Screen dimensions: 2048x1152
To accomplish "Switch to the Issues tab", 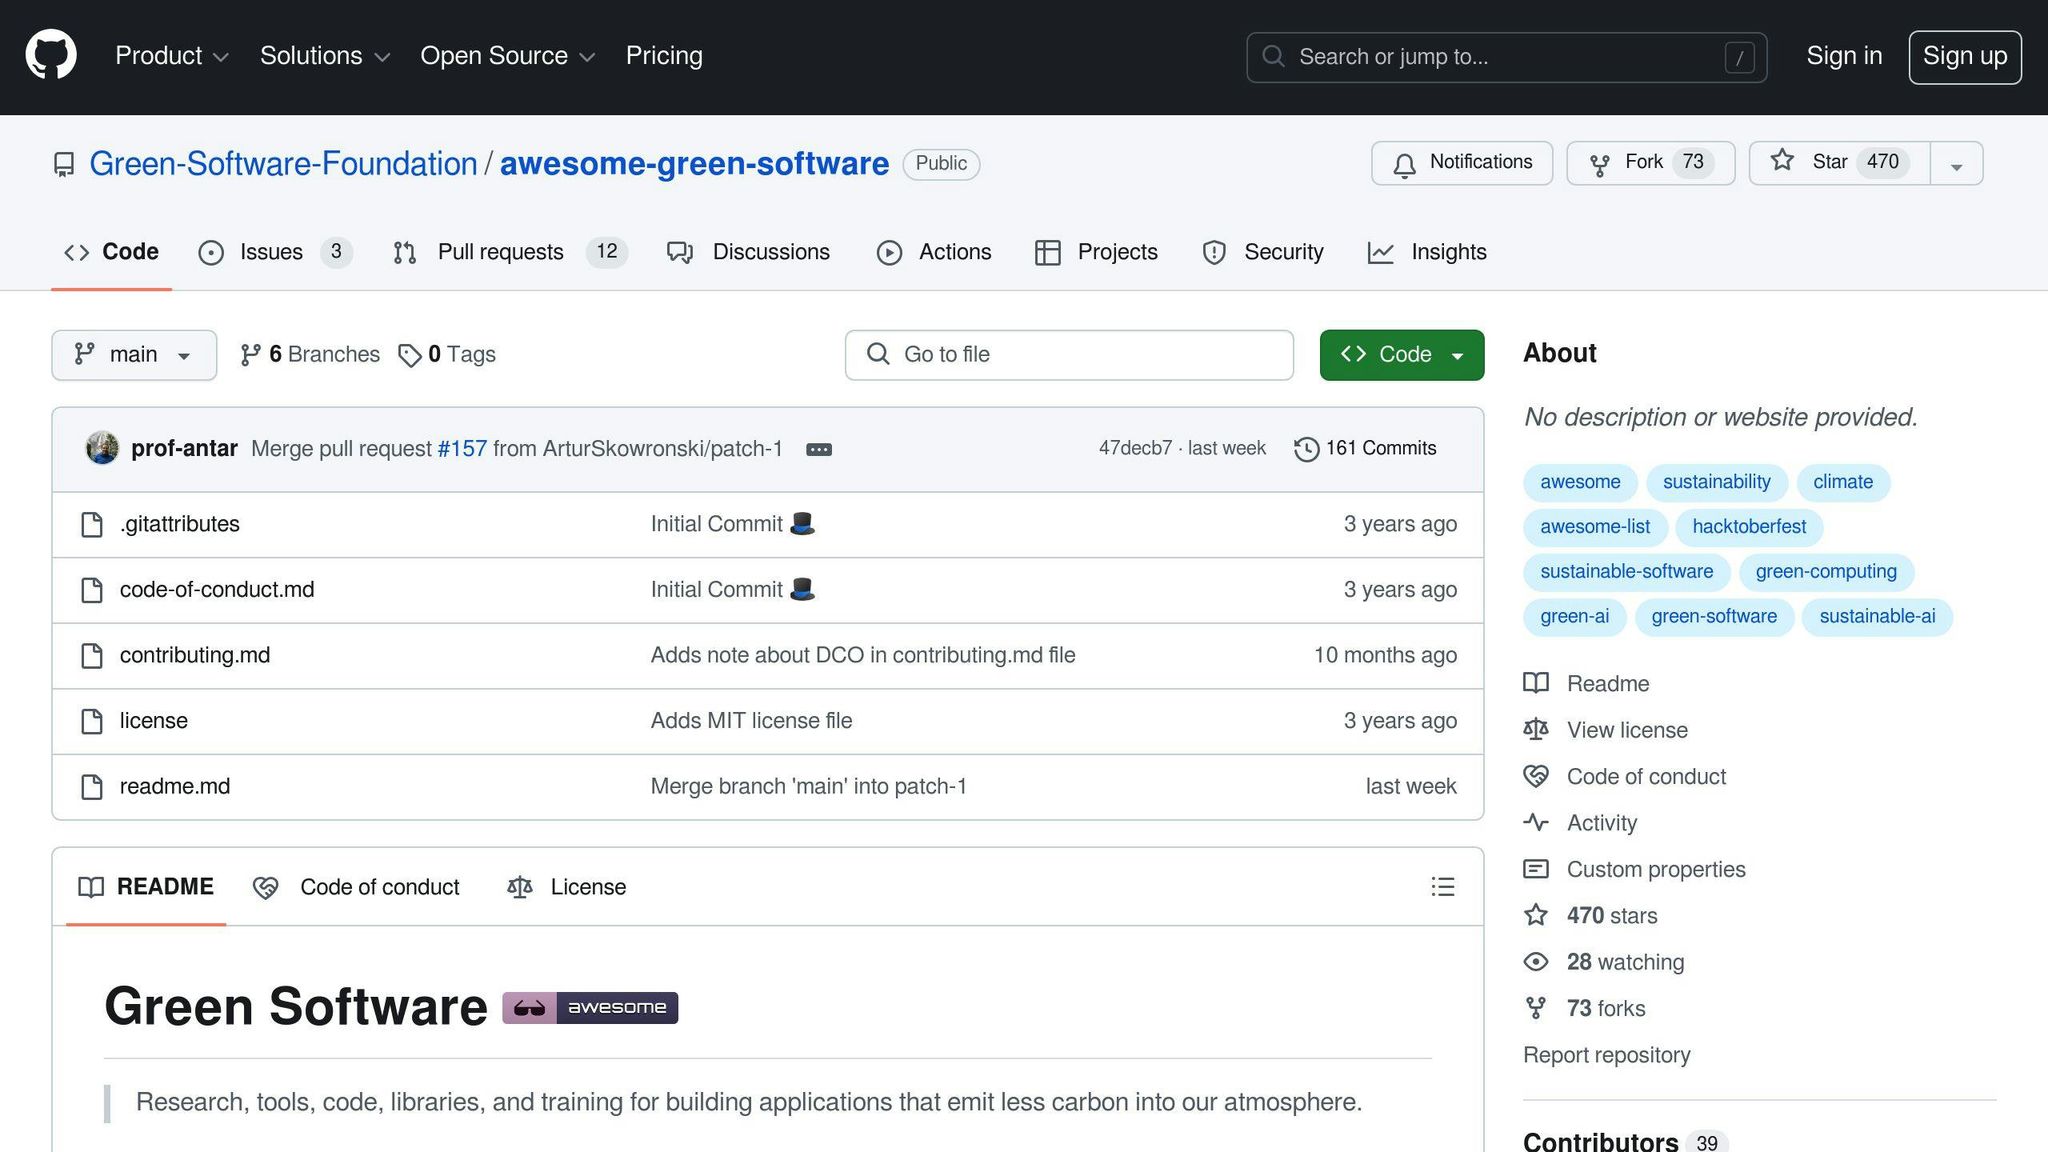I will click(x=270, y=252).
